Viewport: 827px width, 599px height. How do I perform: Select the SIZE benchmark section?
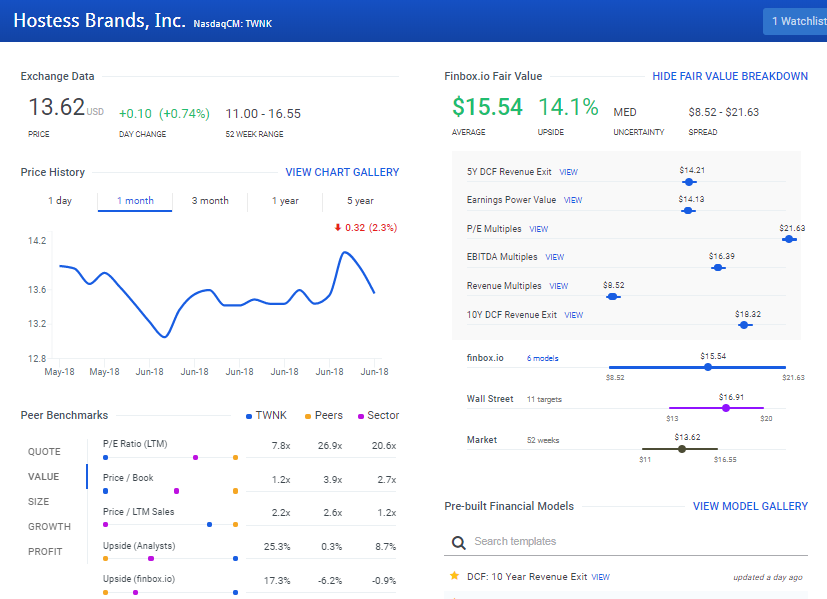(39, 501)
